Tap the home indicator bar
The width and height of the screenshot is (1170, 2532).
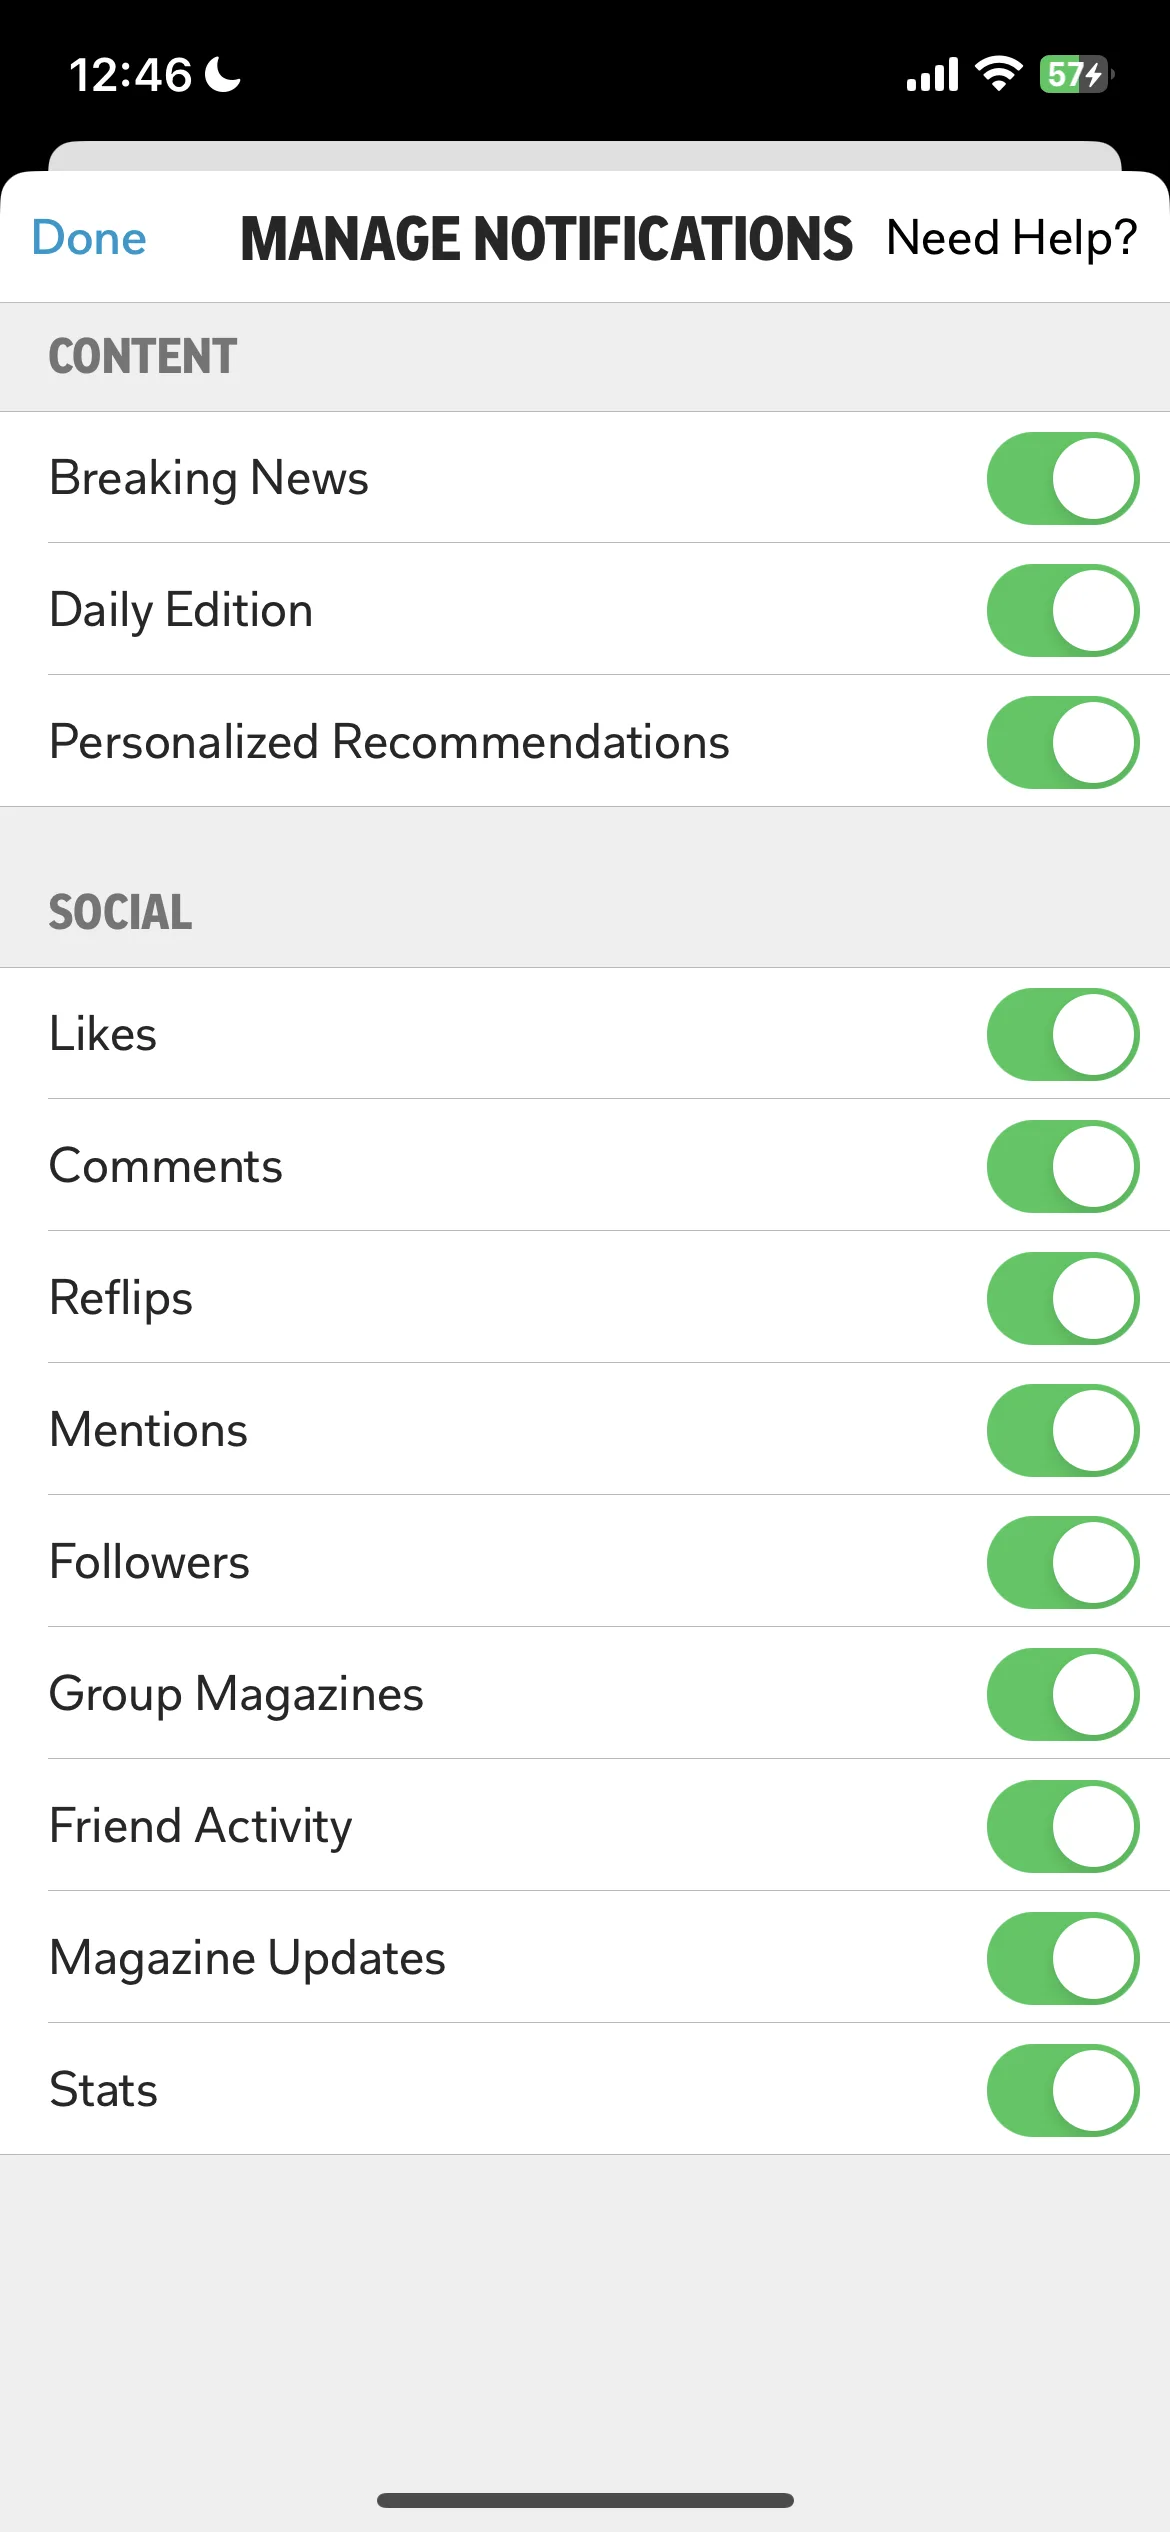click(x=585, y=2500)
